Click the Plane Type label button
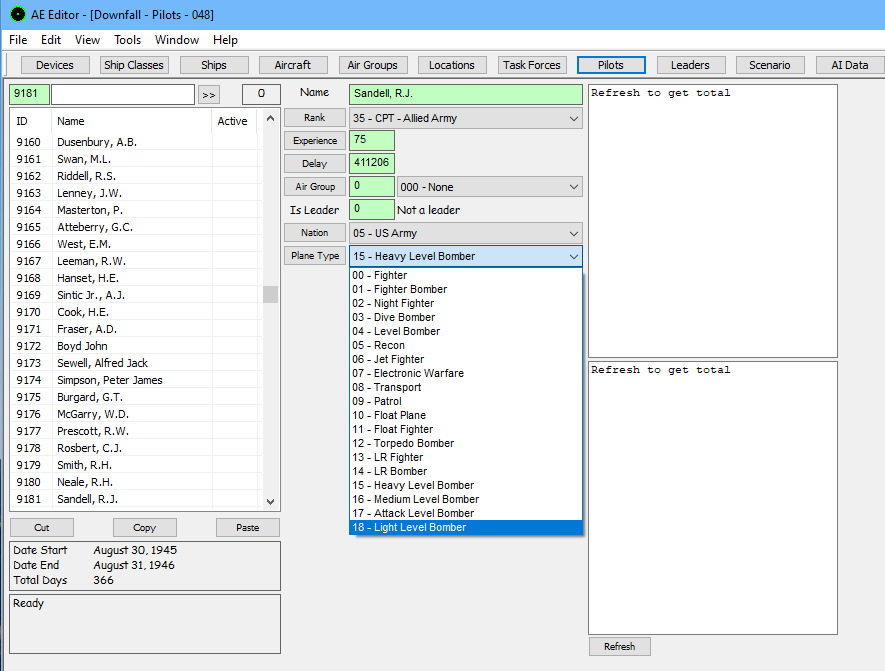The image size is (885, 671). (x=314, y=256)
